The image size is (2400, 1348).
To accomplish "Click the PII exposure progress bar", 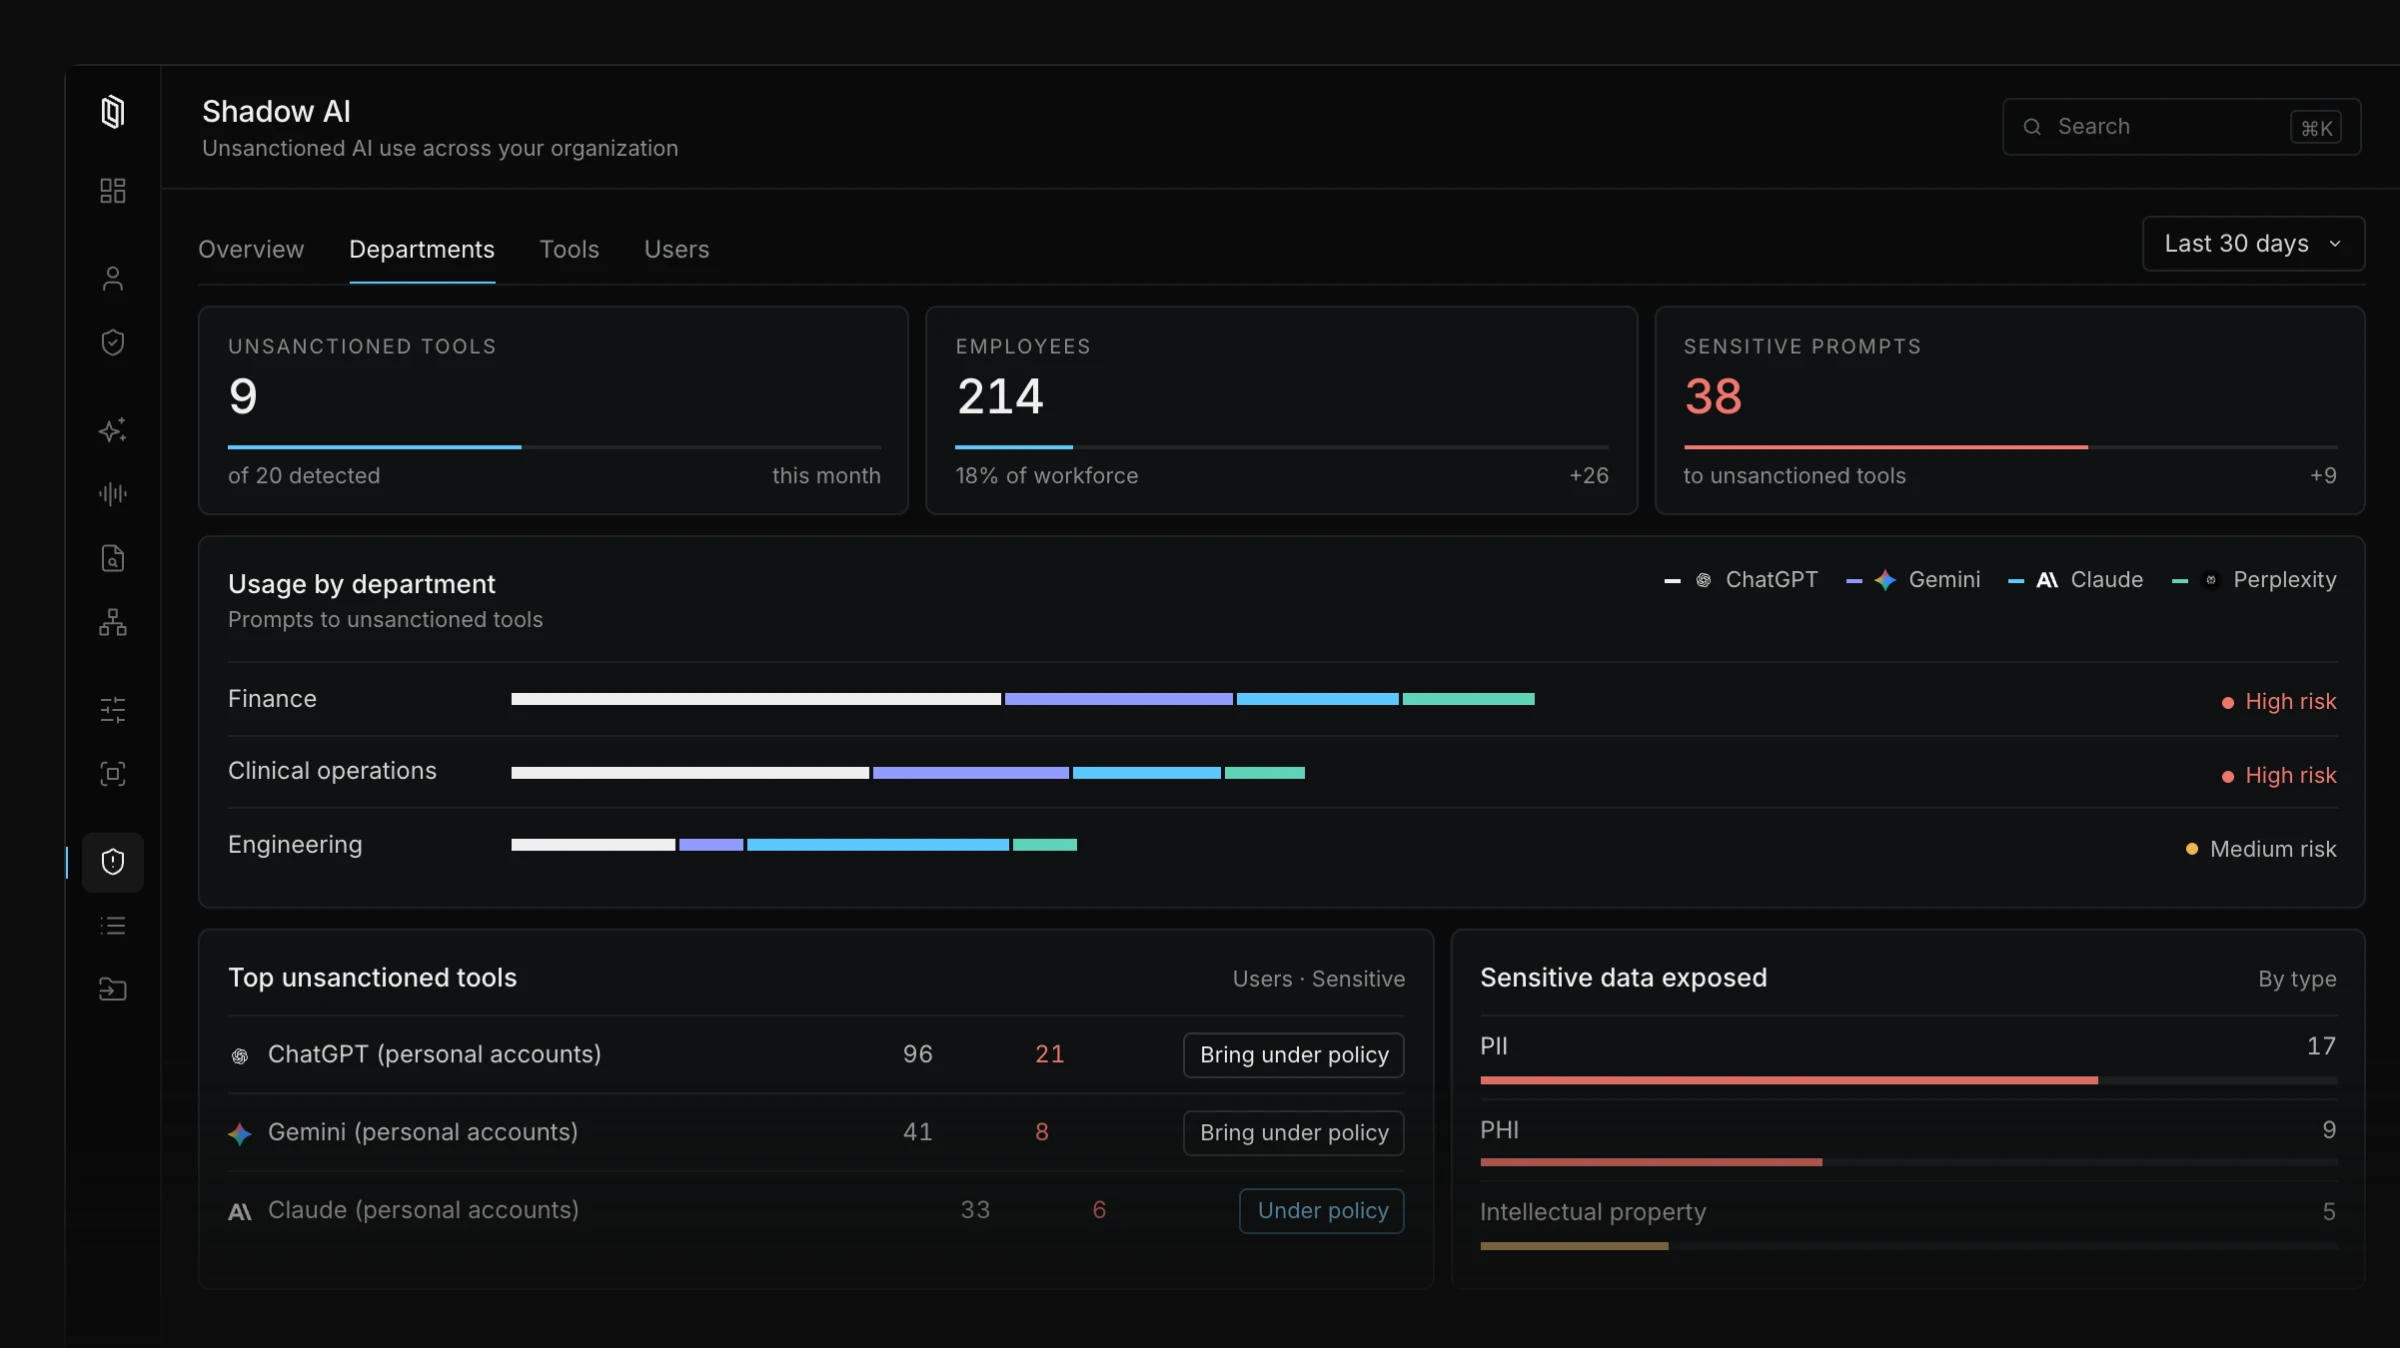I will tap(1908, 1080).
